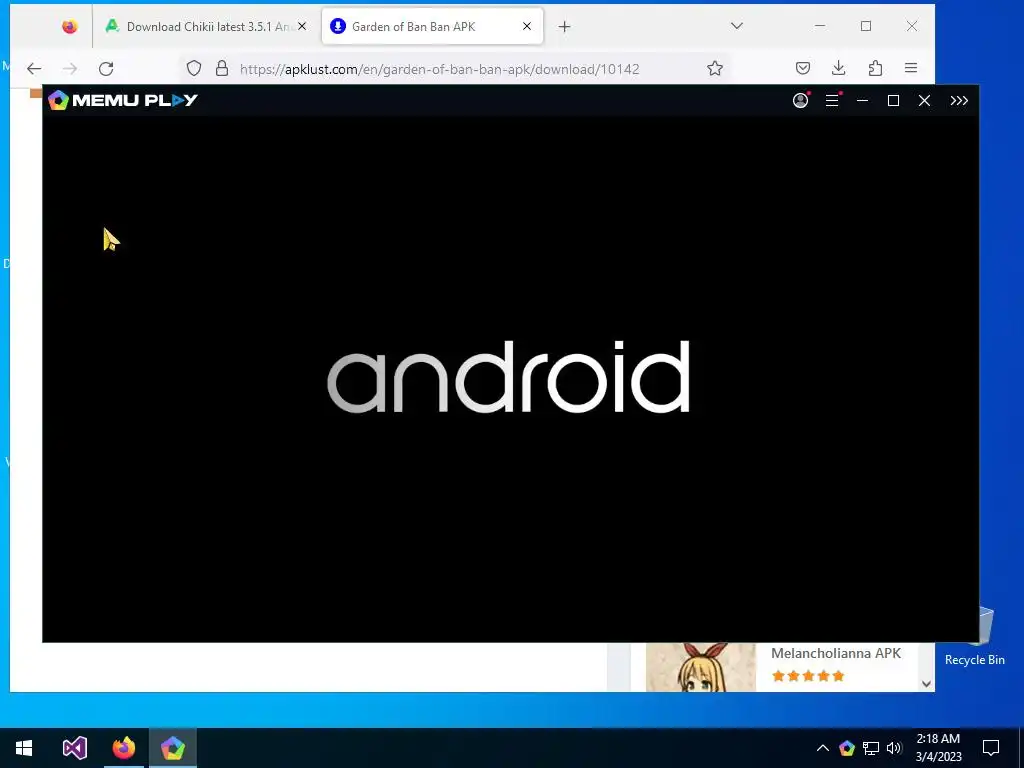Open the tracking protection shield icon
The width and height of the screenshot is (1024, 768).
(194, 69)
